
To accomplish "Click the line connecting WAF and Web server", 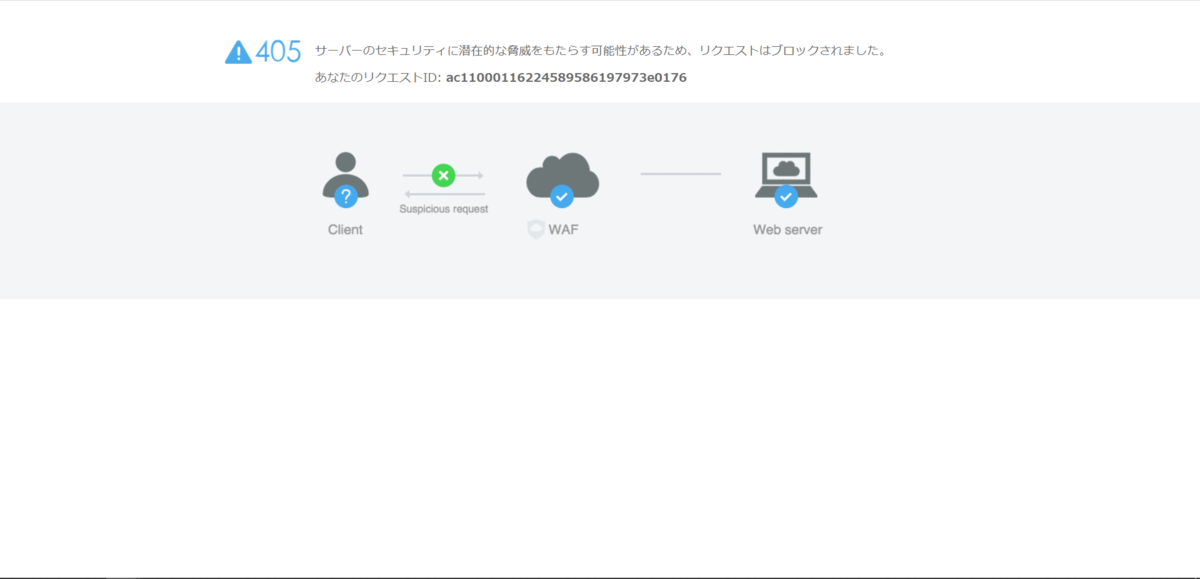I will tap(680, 173).
